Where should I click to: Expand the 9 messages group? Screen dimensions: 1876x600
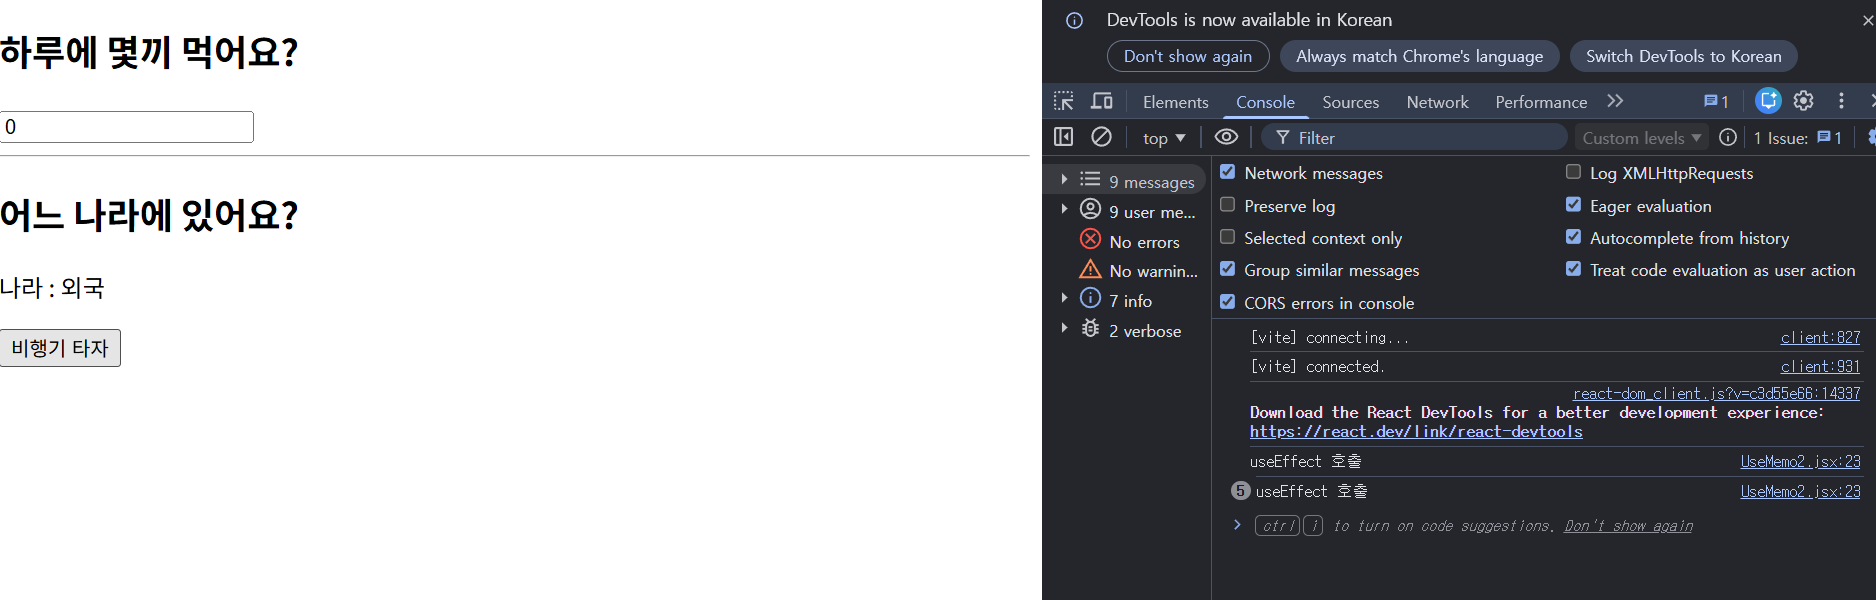(1064, 180)
